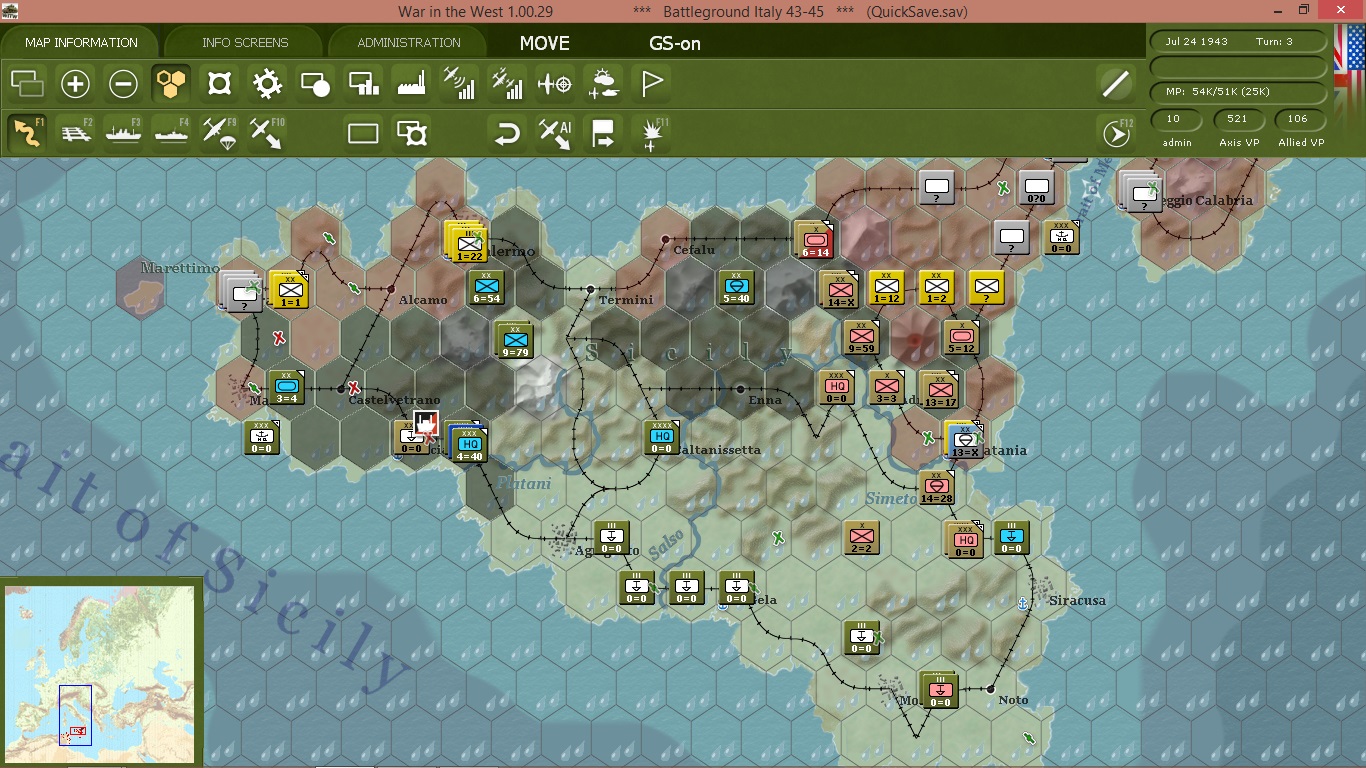Click the Allied VP value 106

1298,119
